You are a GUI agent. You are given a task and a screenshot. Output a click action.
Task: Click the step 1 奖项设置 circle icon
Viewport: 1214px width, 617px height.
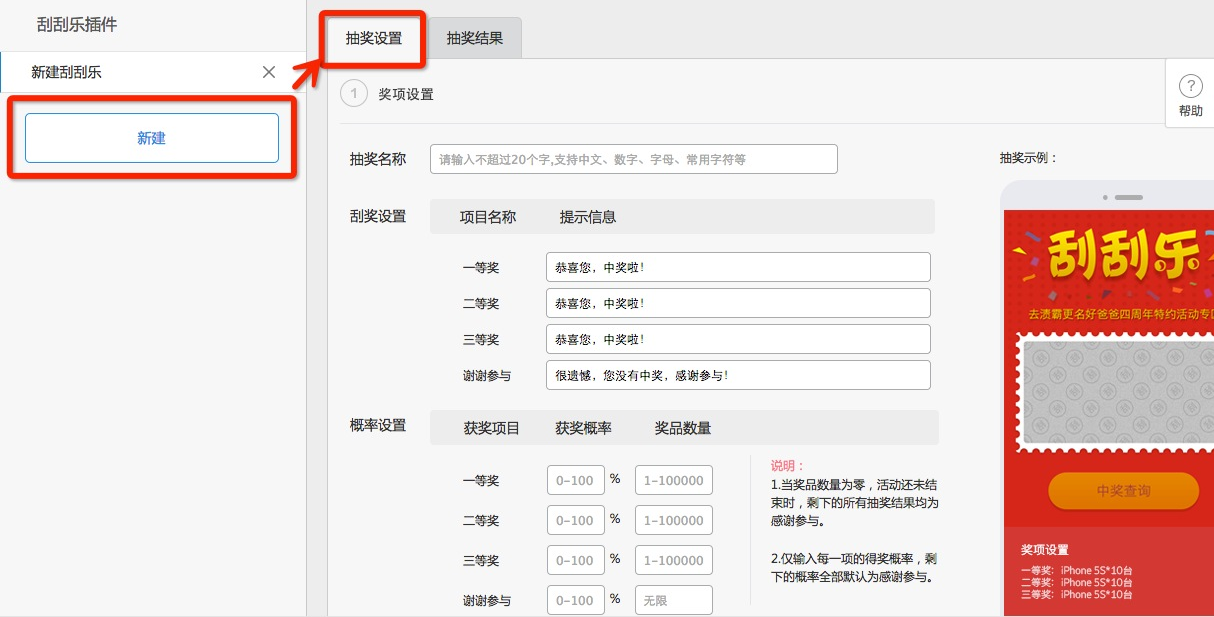pos(354,94)
